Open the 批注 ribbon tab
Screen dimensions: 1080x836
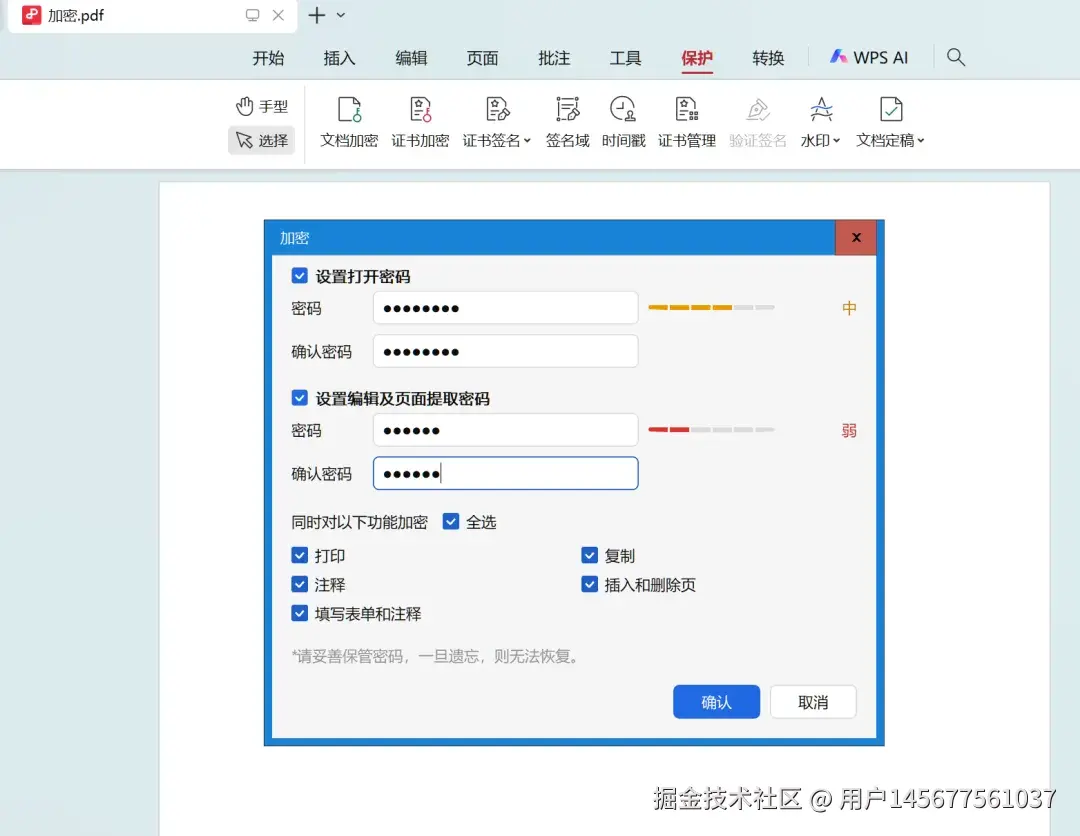(554, 57)
